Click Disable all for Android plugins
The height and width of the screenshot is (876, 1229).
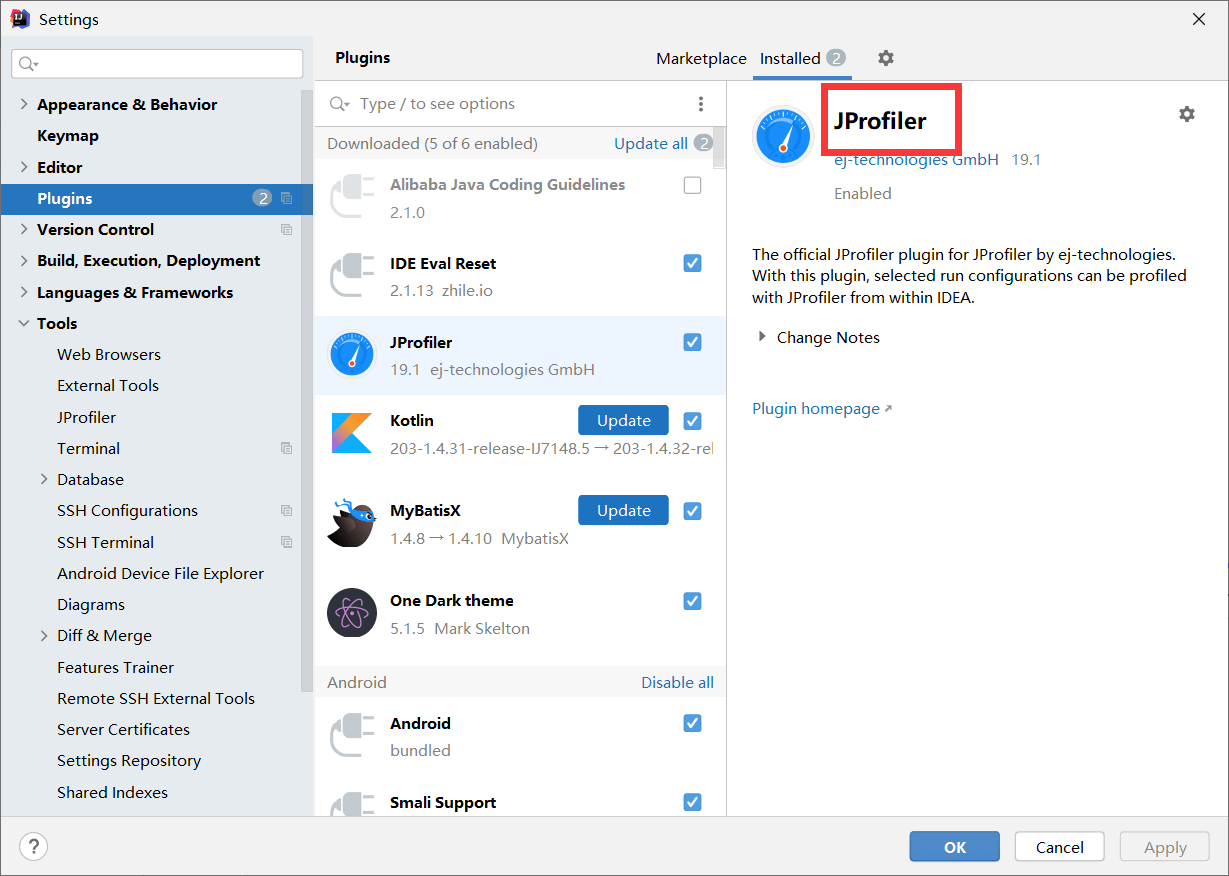click(677, 682)
